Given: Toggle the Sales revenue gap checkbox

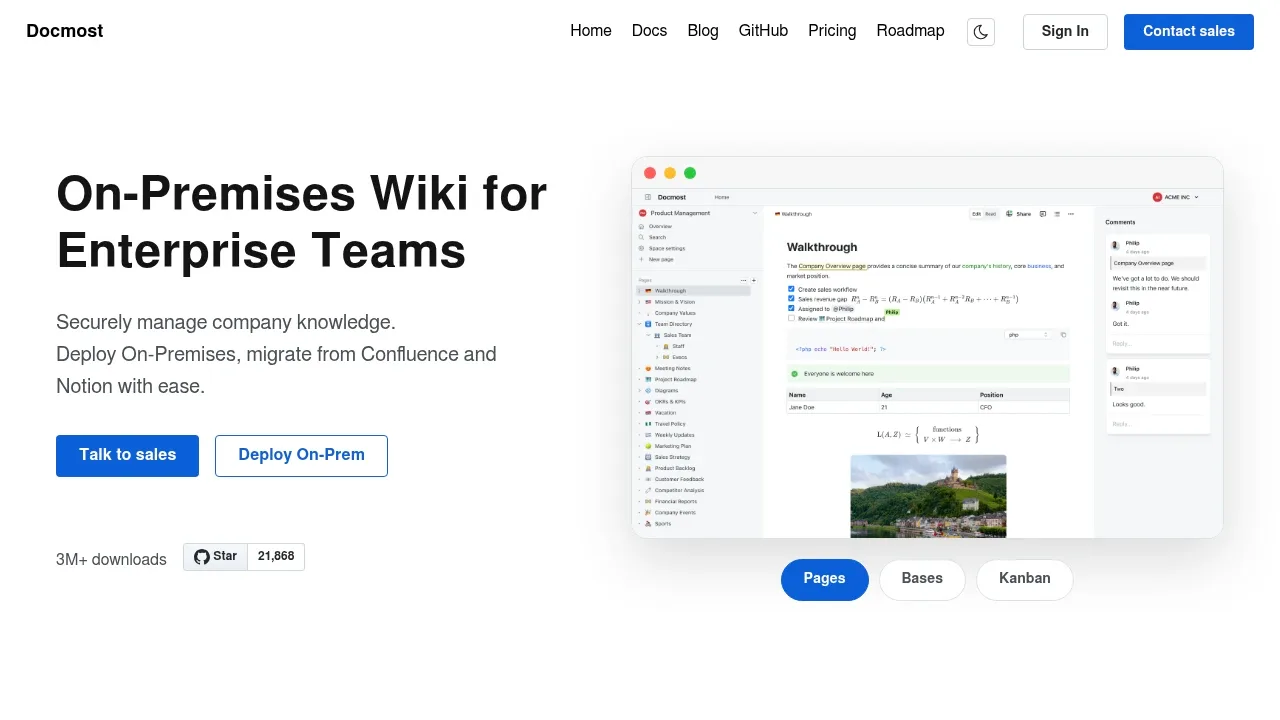Looking at the screenshot, I should (791, 298).
